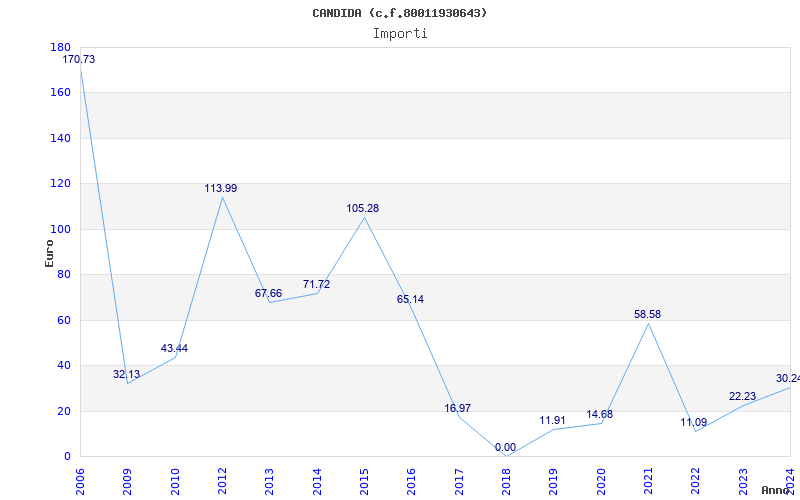The image size is (800, 500).
Task: Click the Euro y-axis title
Action: coord(49,253)
